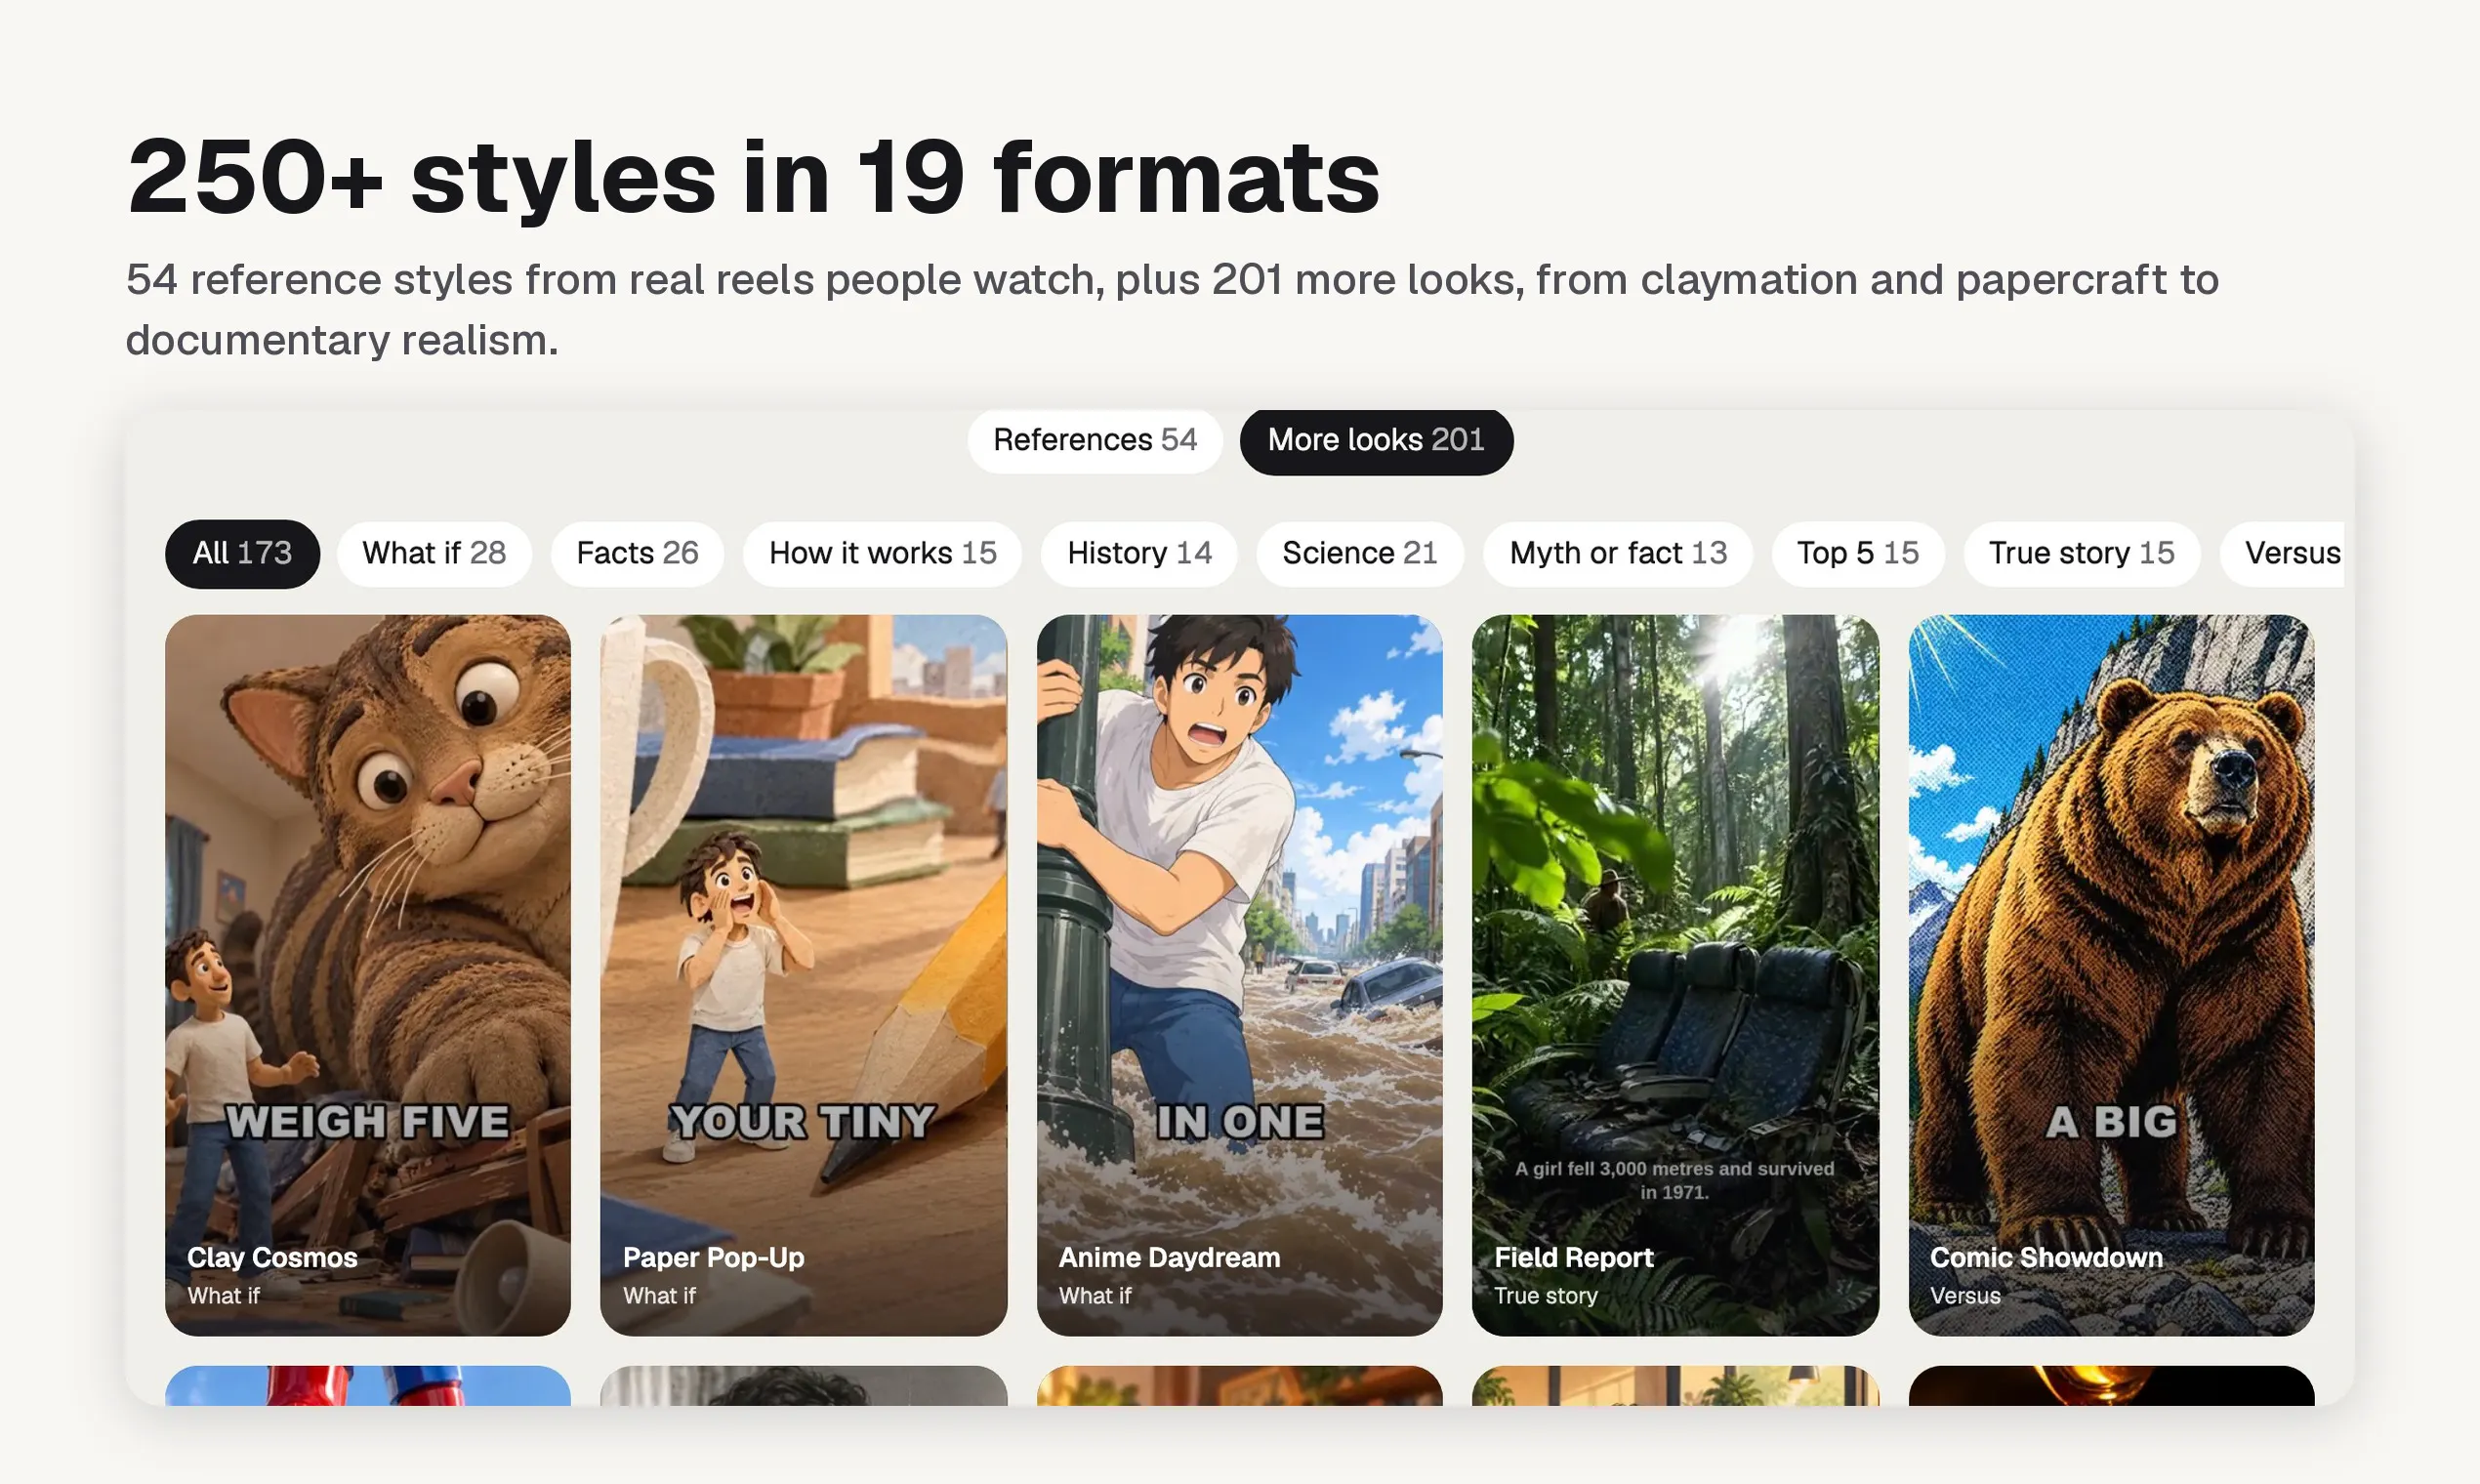
Task: Select the All 173 filter chip
Action: point(242,553)
